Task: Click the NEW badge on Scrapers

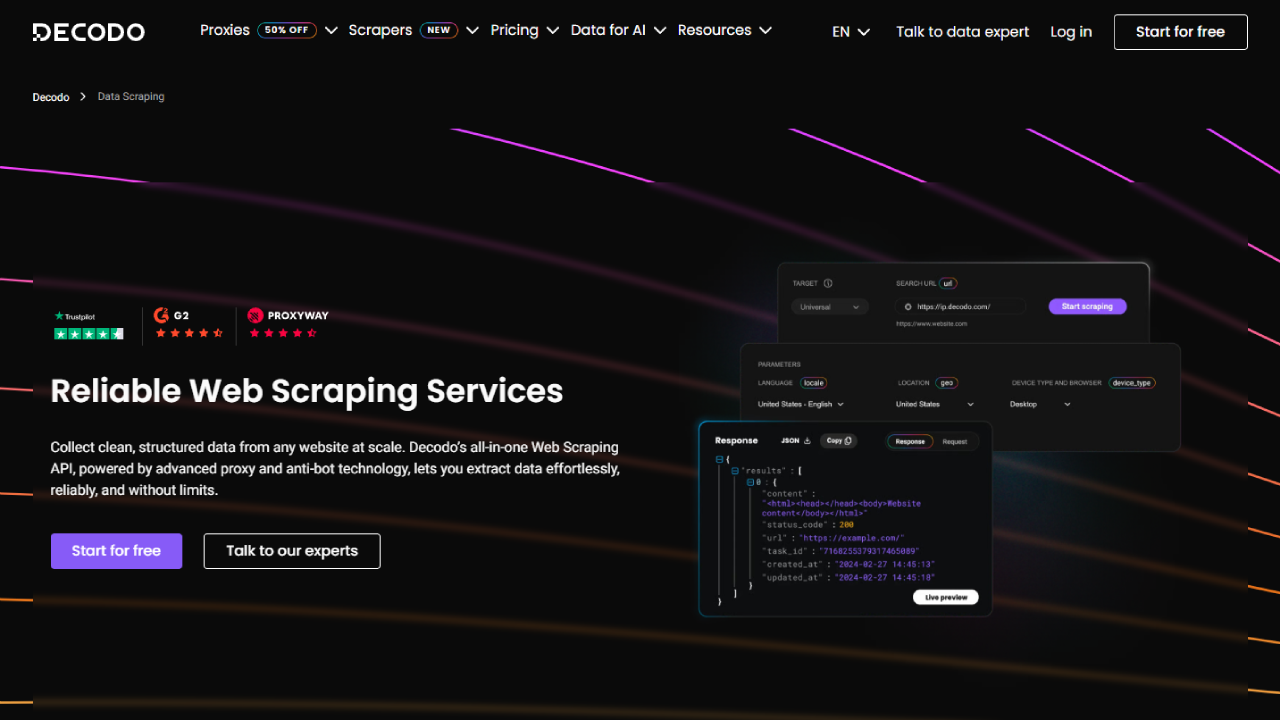Action: point(438,30)
